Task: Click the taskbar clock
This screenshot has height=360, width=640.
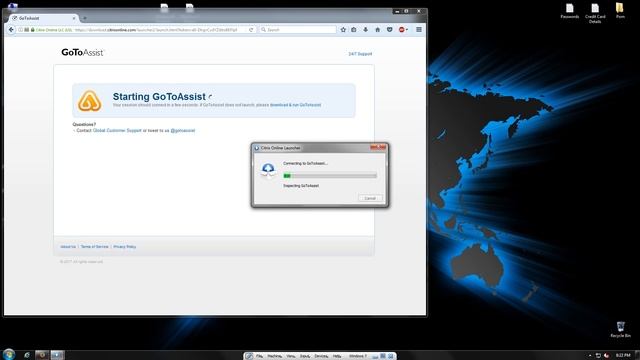Action: pyautogui.click(x=623, y=356)
